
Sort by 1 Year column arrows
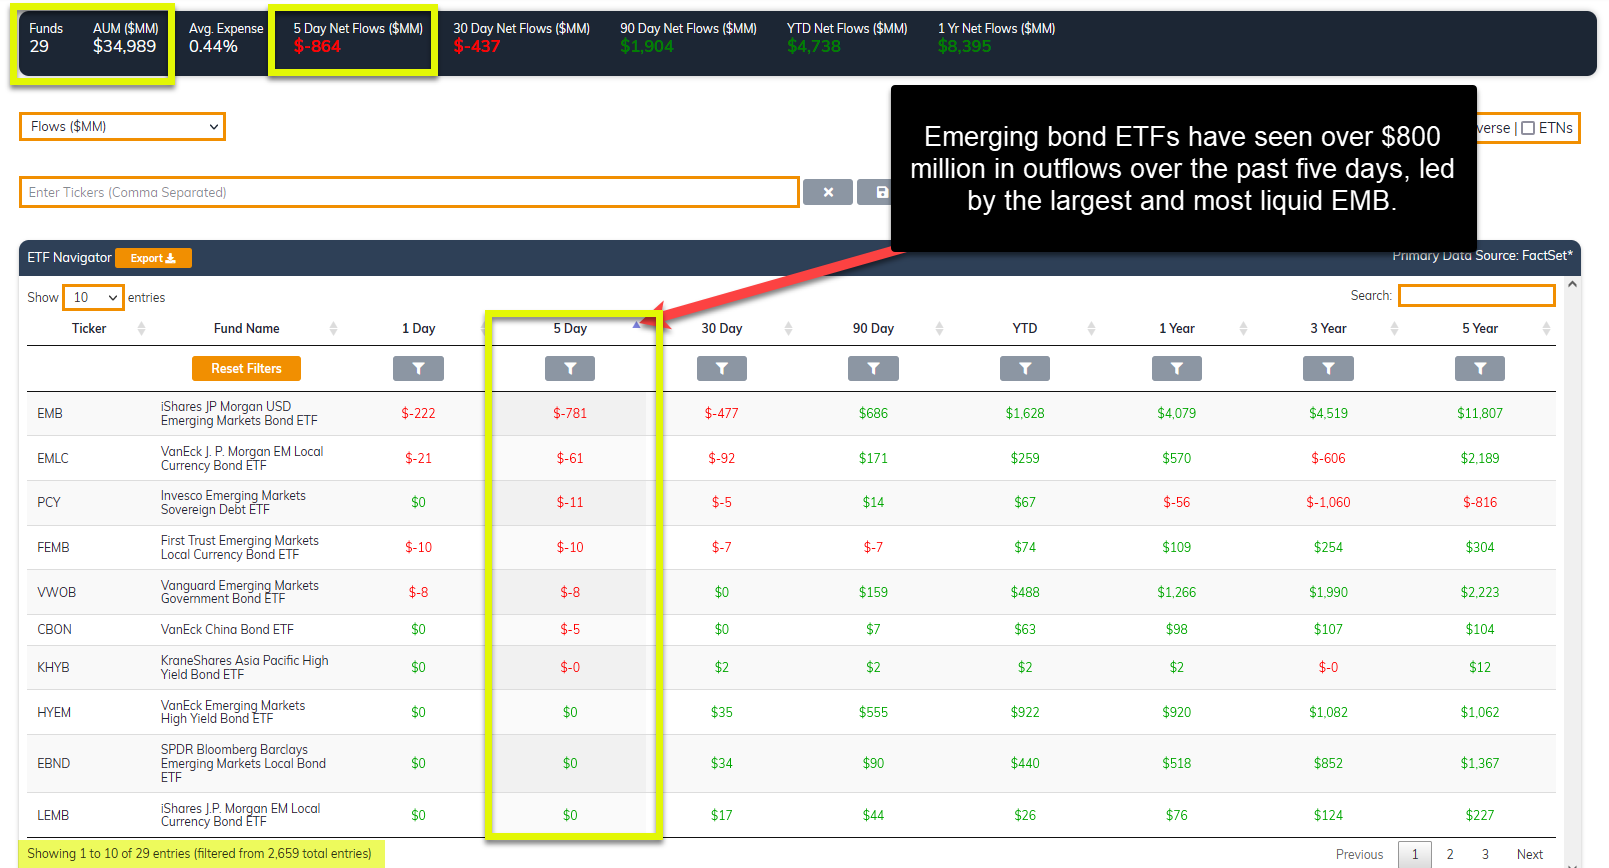(x=1243, y=328)
